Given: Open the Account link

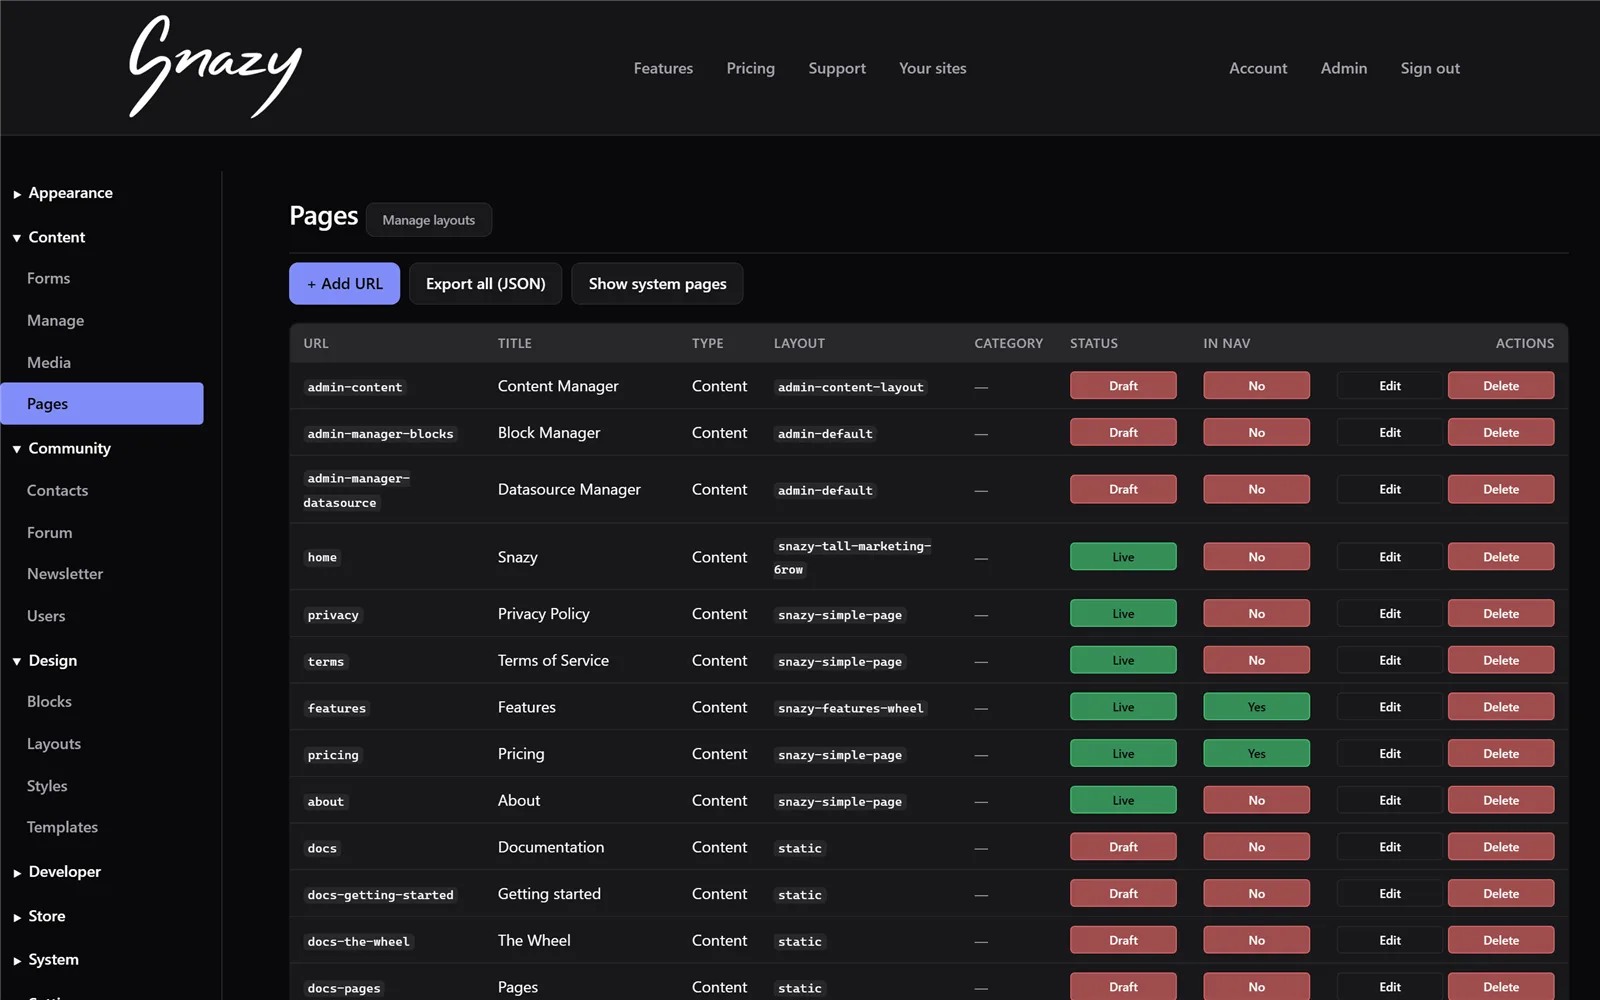Looking at the screenshot, I should coord(1258,68).
